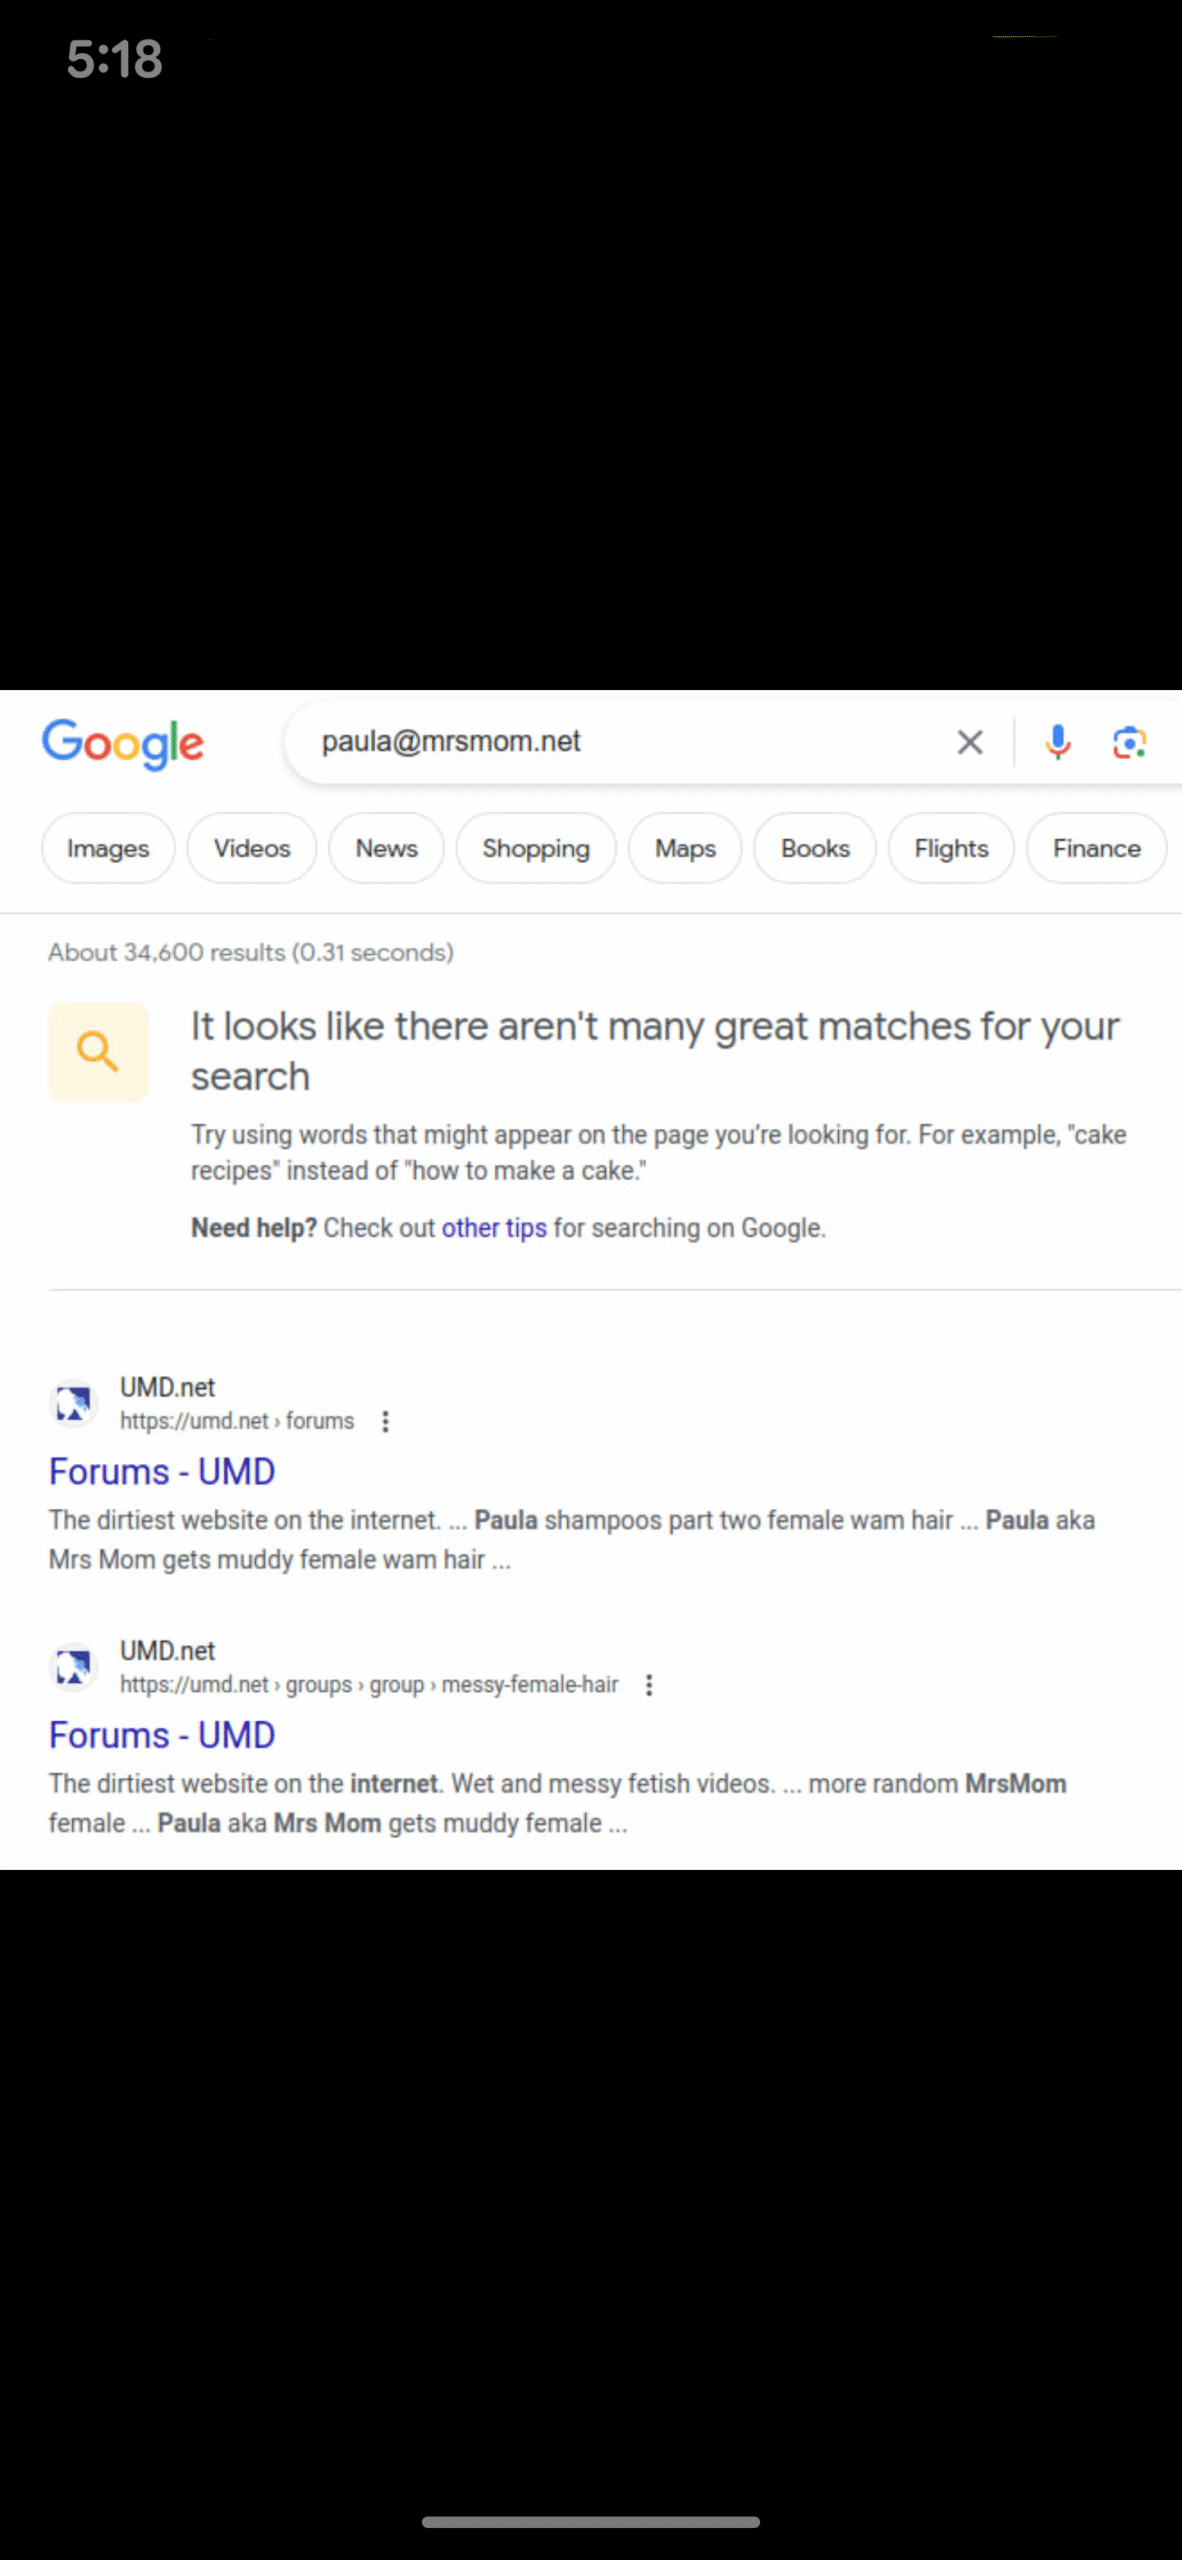Open the Finance filter
Viewport: 1182px width, 2560px height.
pos(1096,848)
